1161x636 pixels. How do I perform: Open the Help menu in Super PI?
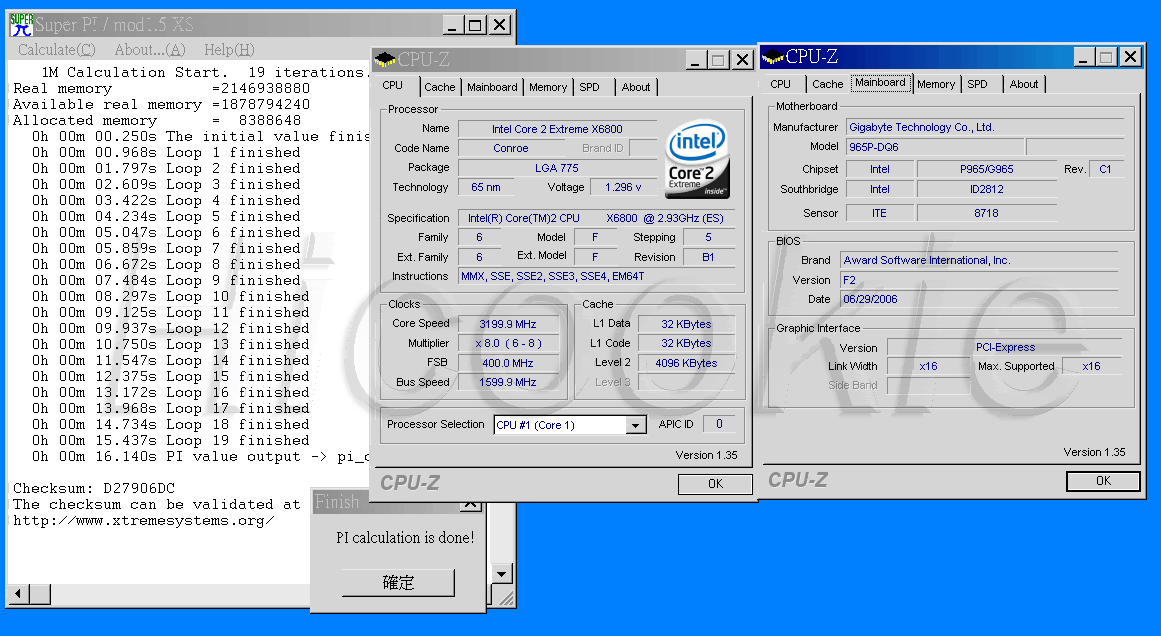(x=229, y=49)
